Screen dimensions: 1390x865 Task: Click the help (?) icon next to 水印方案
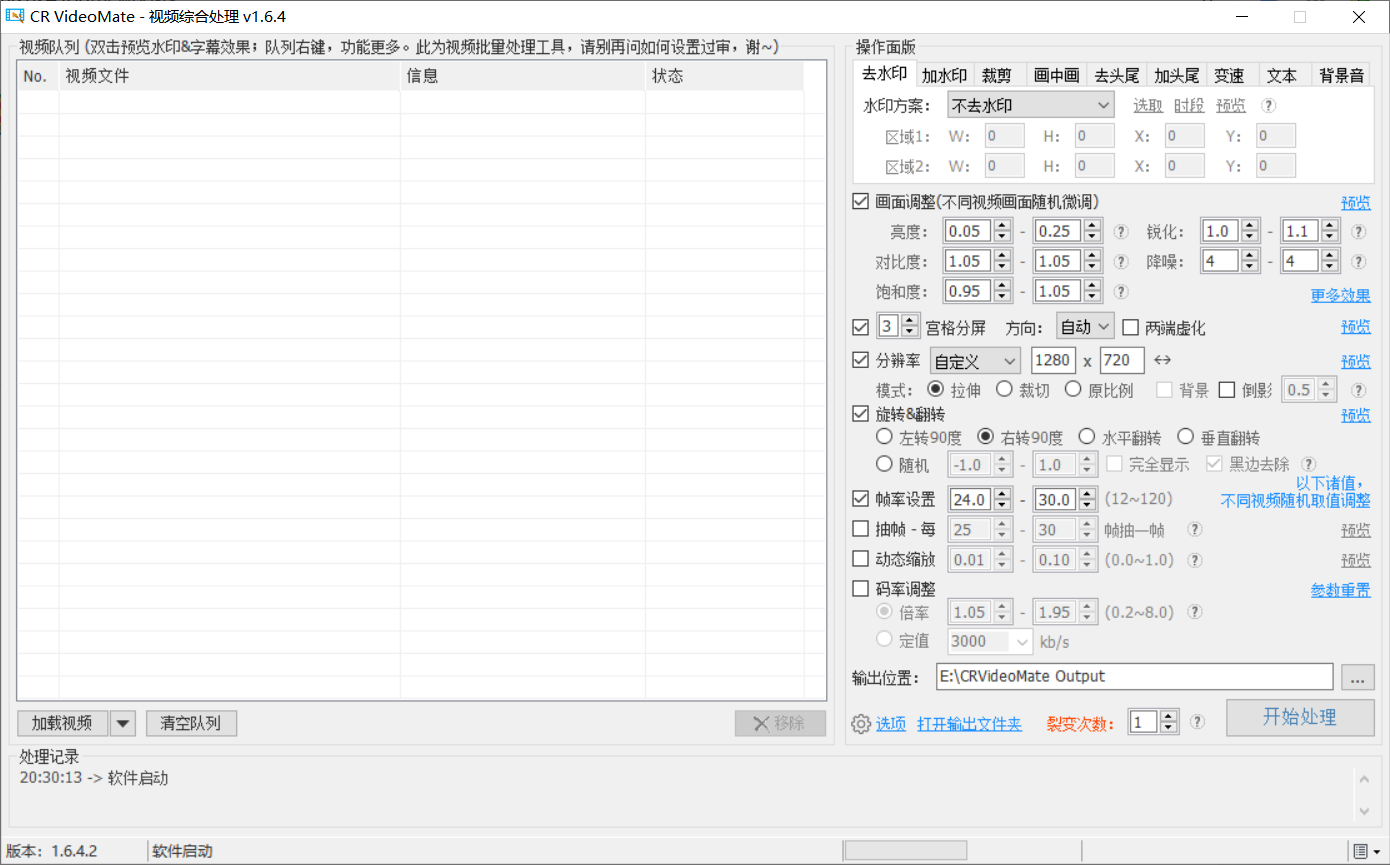(x=1268, y=105)
